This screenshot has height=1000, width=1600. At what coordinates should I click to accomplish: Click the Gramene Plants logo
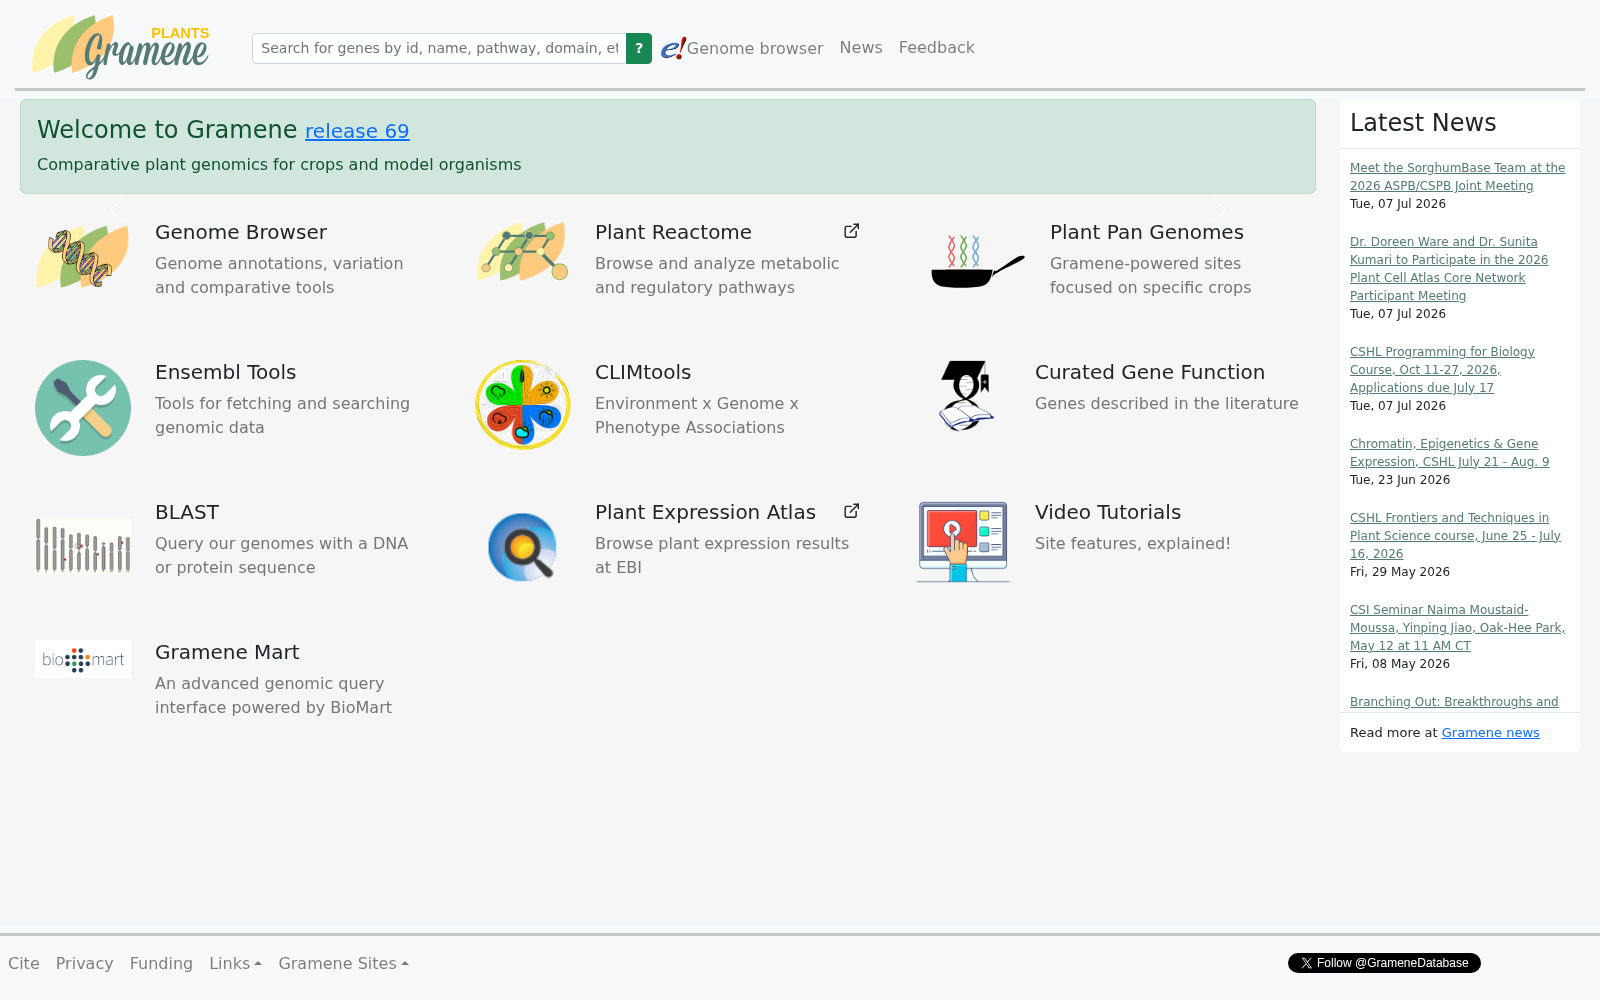[121, 47]
